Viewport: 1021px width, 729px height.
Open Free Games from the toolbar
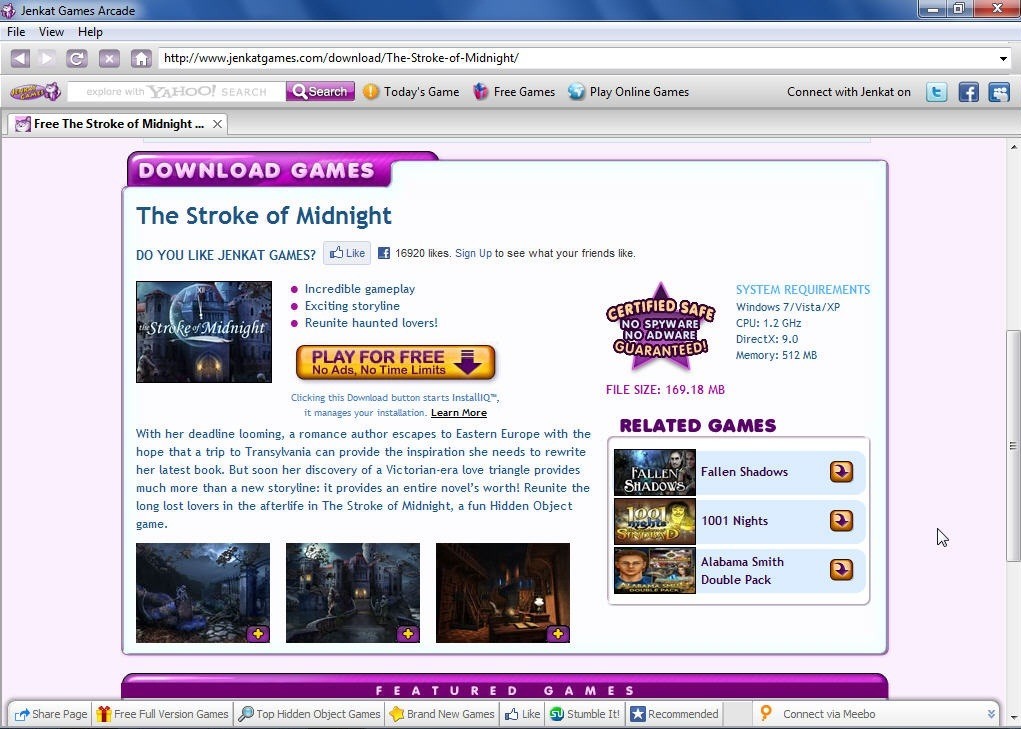click(523, 91)
